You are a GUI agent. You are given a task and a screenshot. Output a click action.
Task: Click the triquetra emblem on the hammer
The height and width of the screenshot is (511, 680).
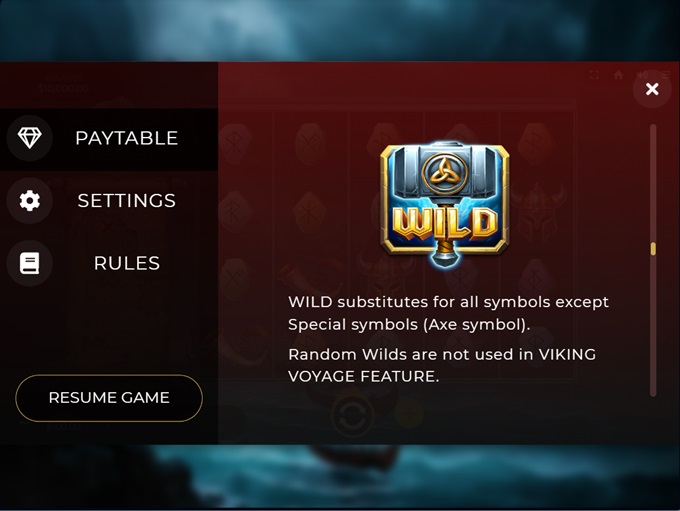[x=445, y=174]
